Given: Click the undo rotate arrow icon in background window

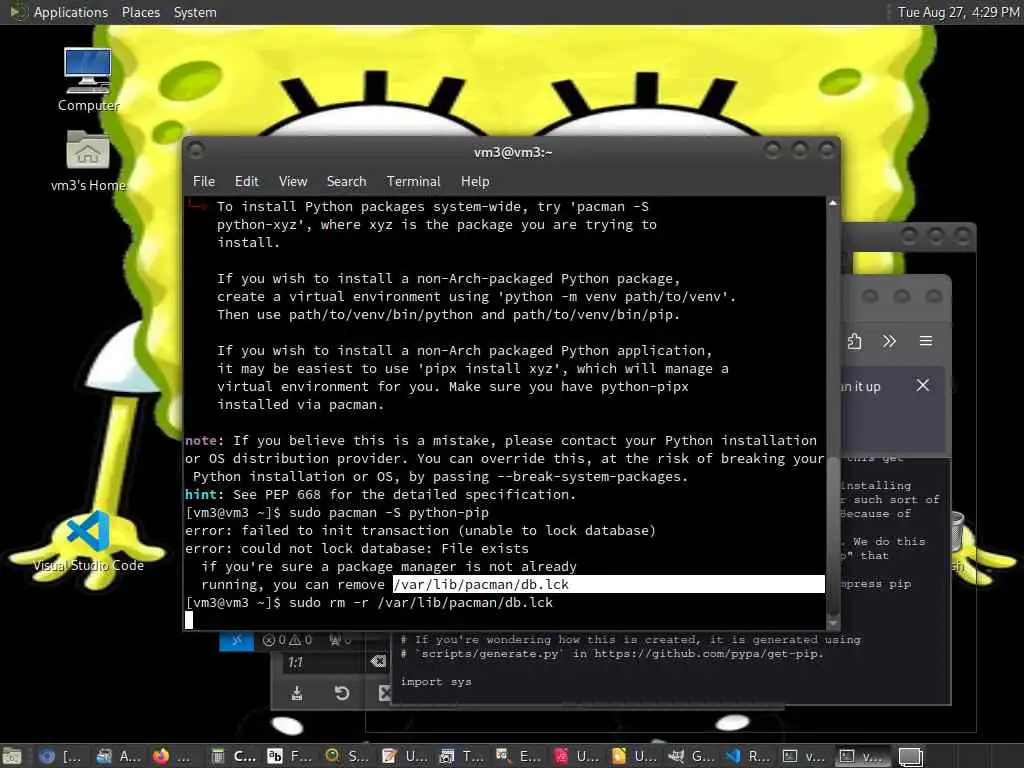Looking at the screenshot, I should coord(342,693).
